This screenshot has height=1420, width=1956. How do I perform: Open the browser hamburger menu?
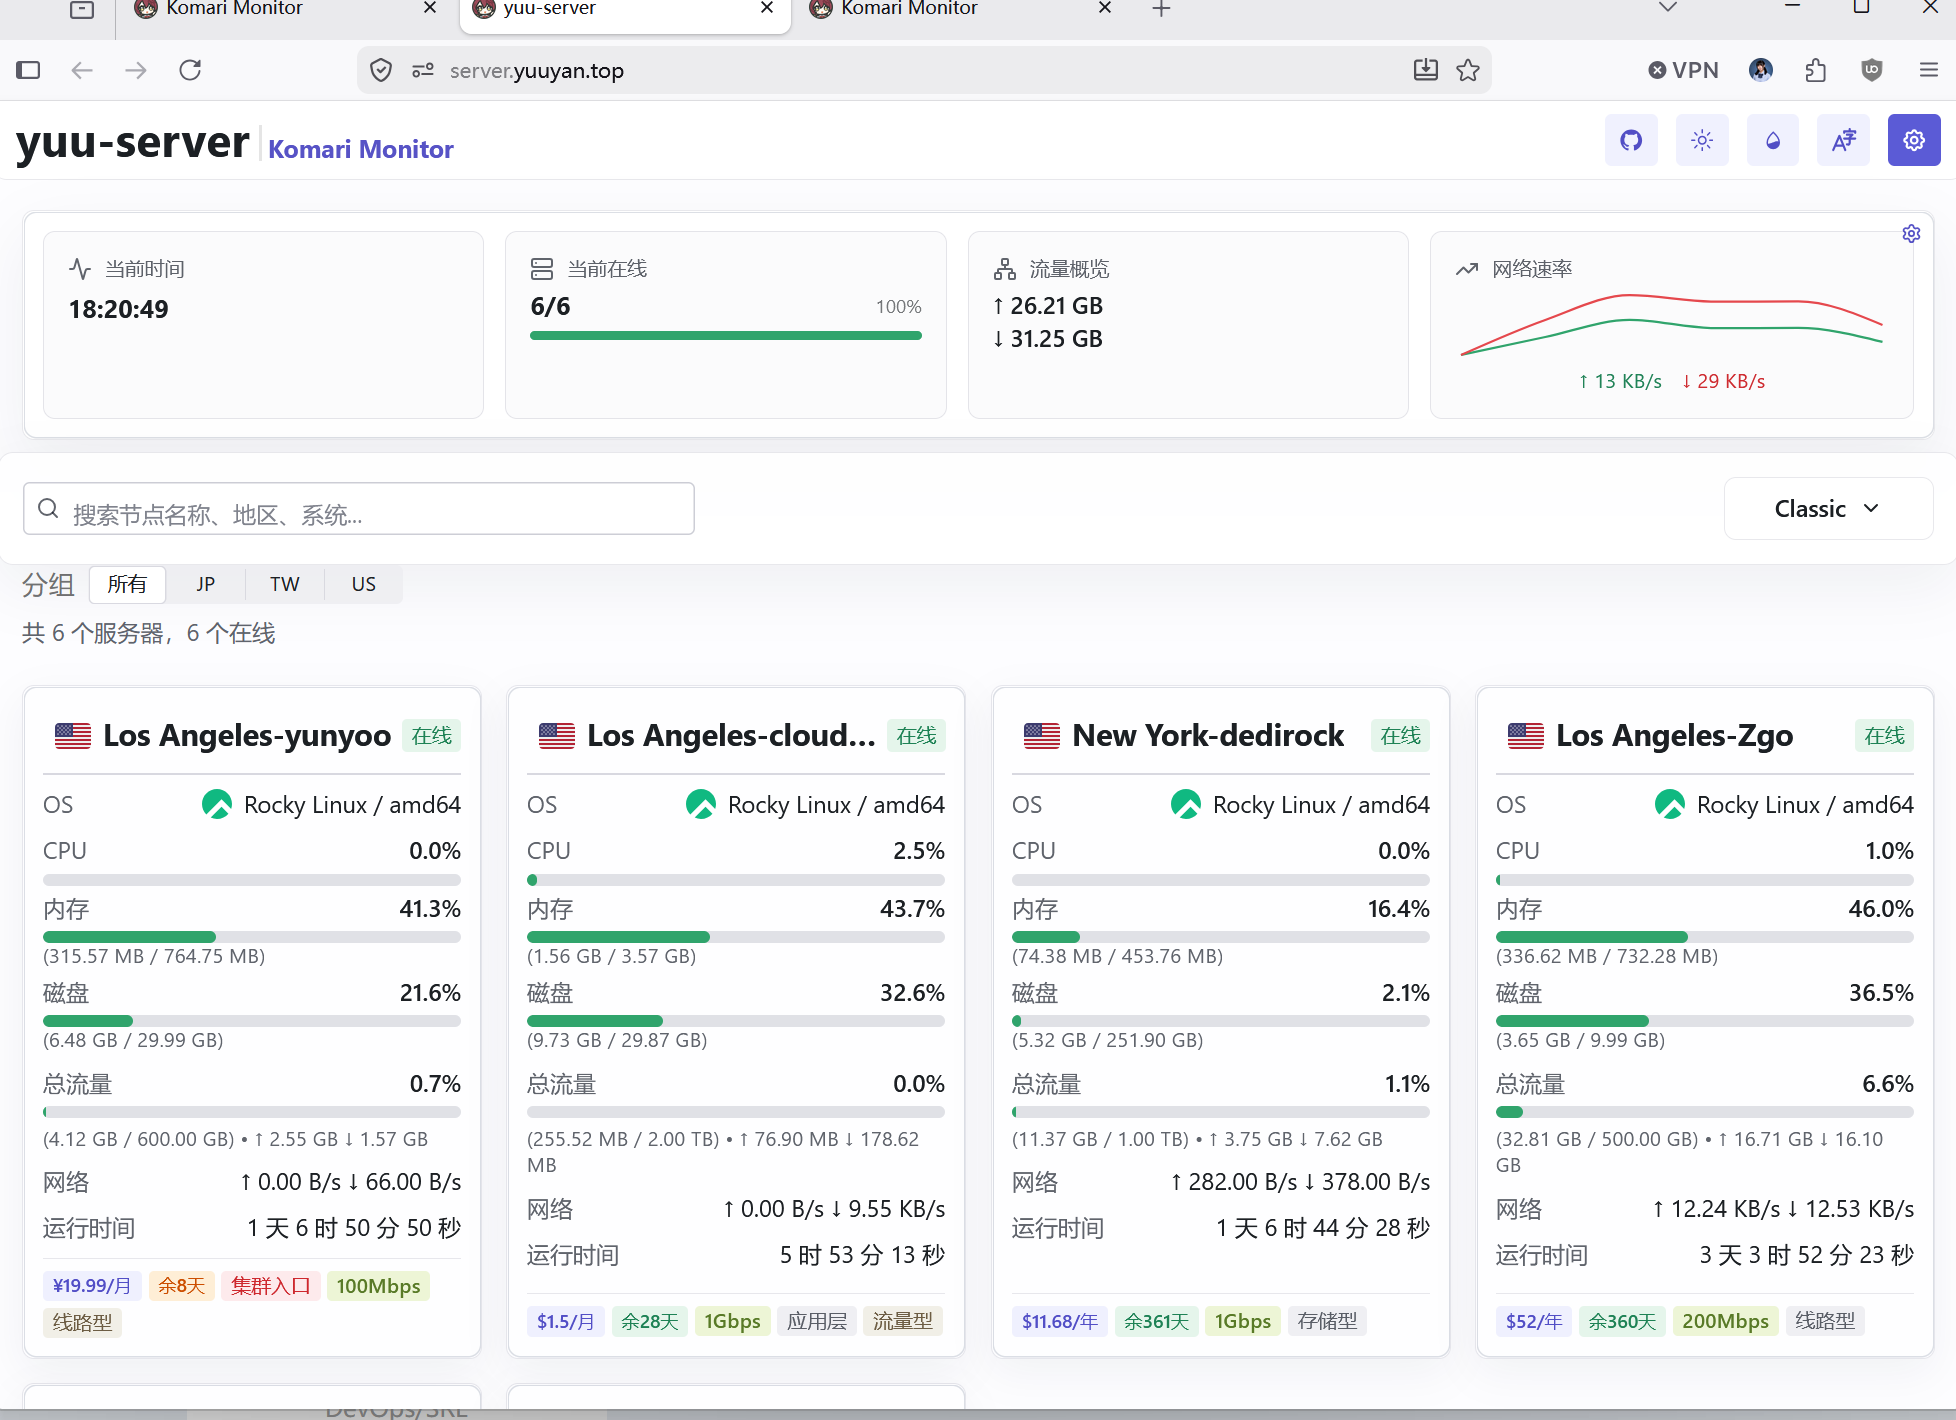pyautogui.click(x=1929, y=70)
